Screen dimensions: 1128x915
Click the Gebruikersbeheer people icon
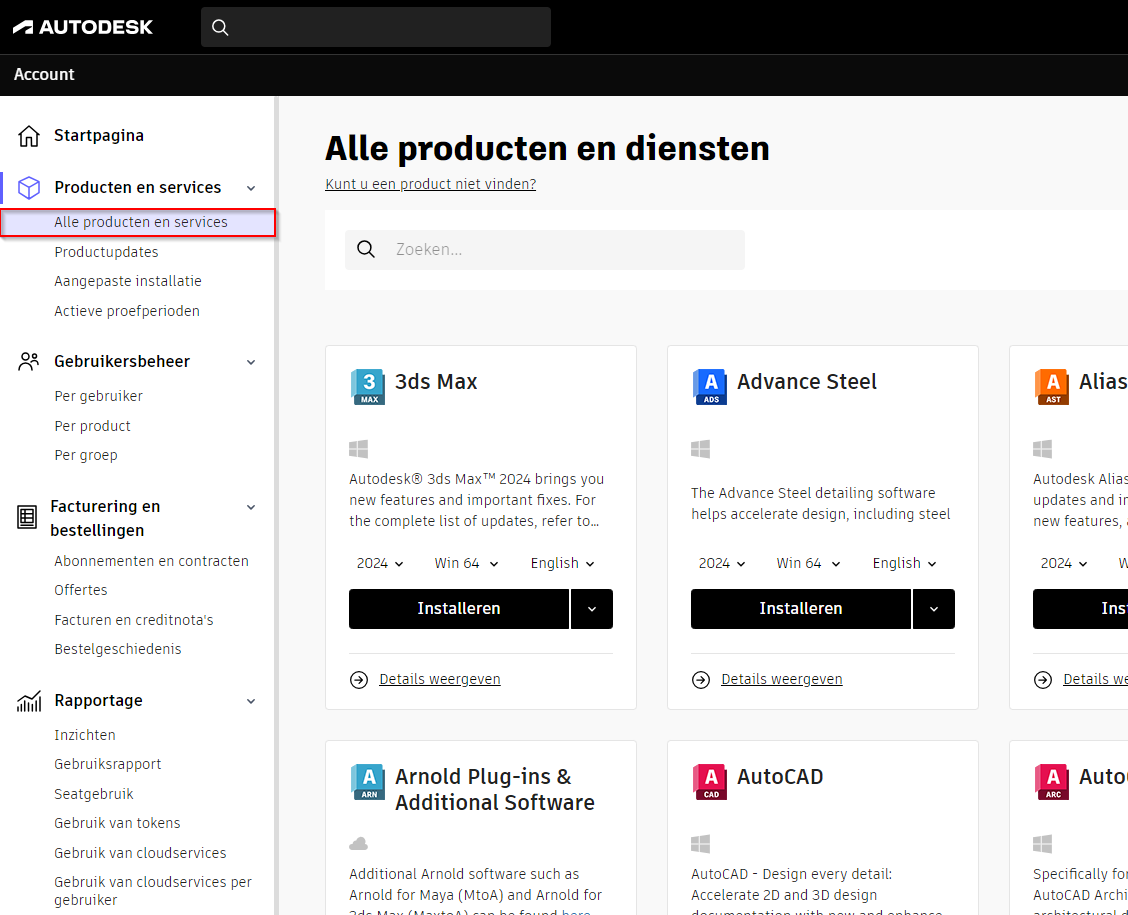pos(29,361)
